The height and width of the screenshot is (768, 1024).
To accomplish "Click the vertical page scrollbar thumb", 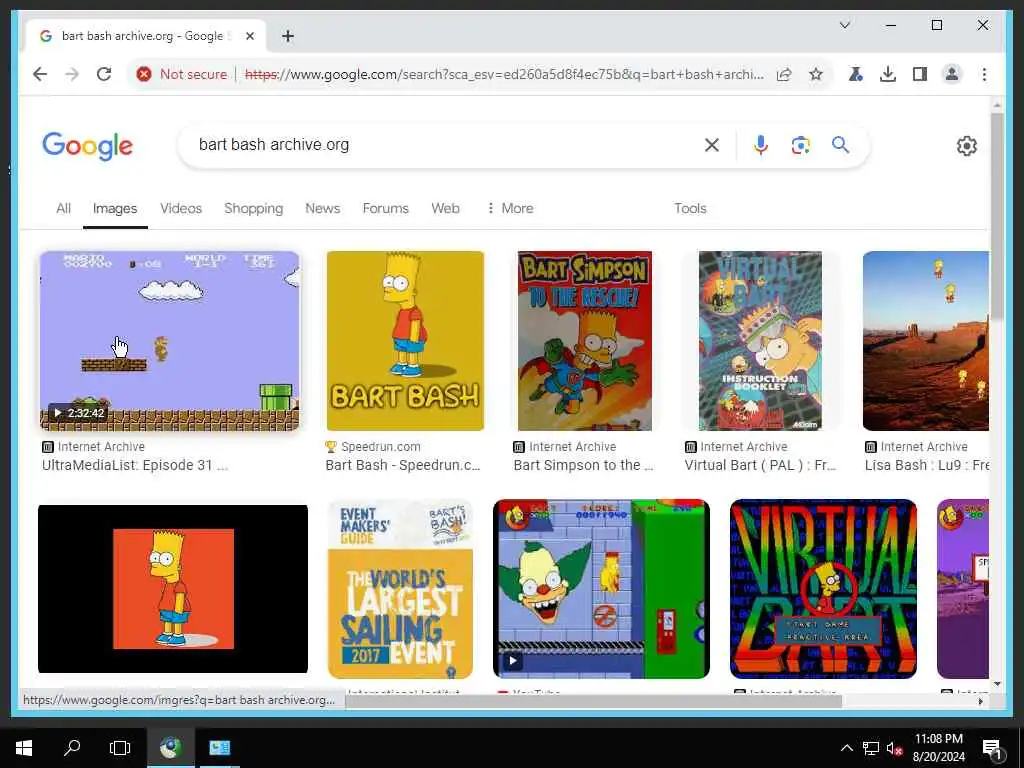I will coord(997,216).
